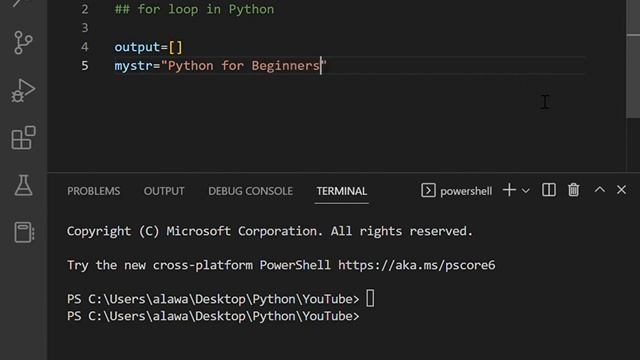Click the '## for loop in Python' comment

194,9
